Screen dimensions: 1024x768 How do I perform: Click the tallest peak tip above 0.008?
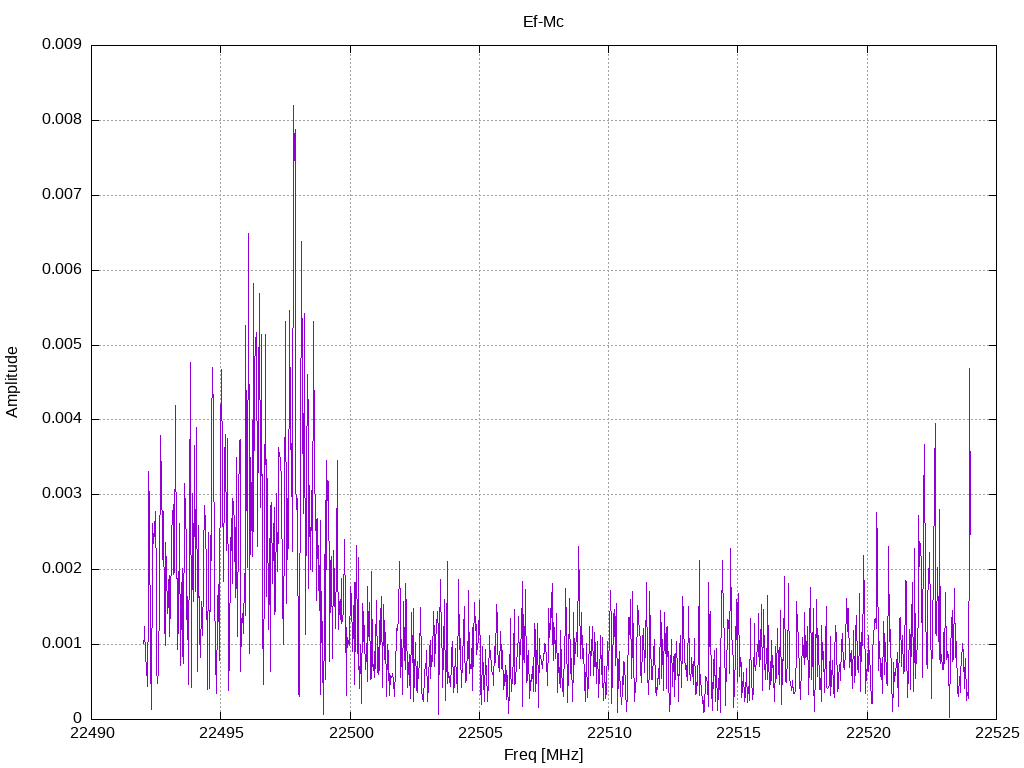pyautogui.click(x=293, y=106)
